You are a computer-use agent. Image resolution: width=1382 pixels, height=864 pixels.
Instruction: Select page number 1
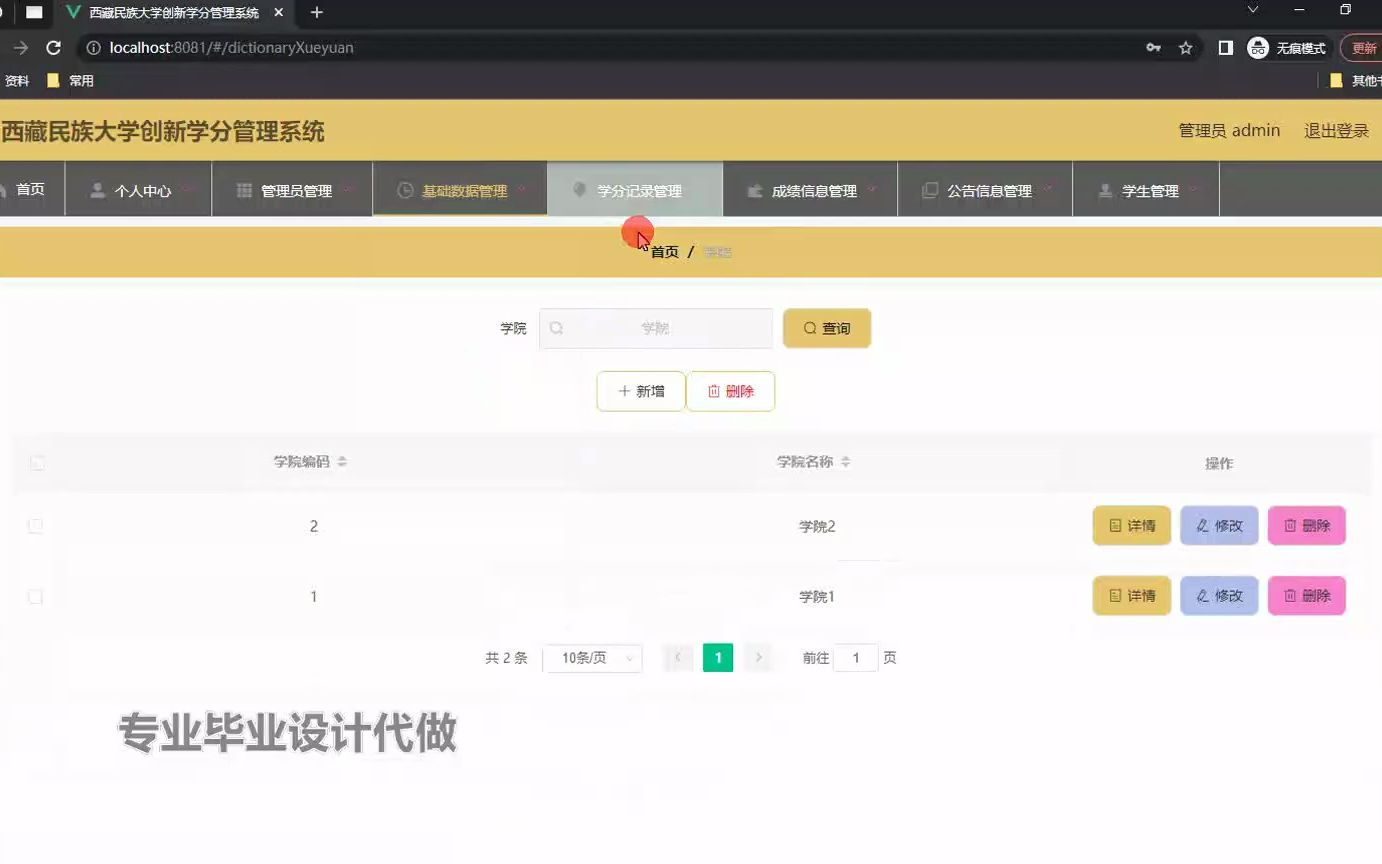pos(718,658)
